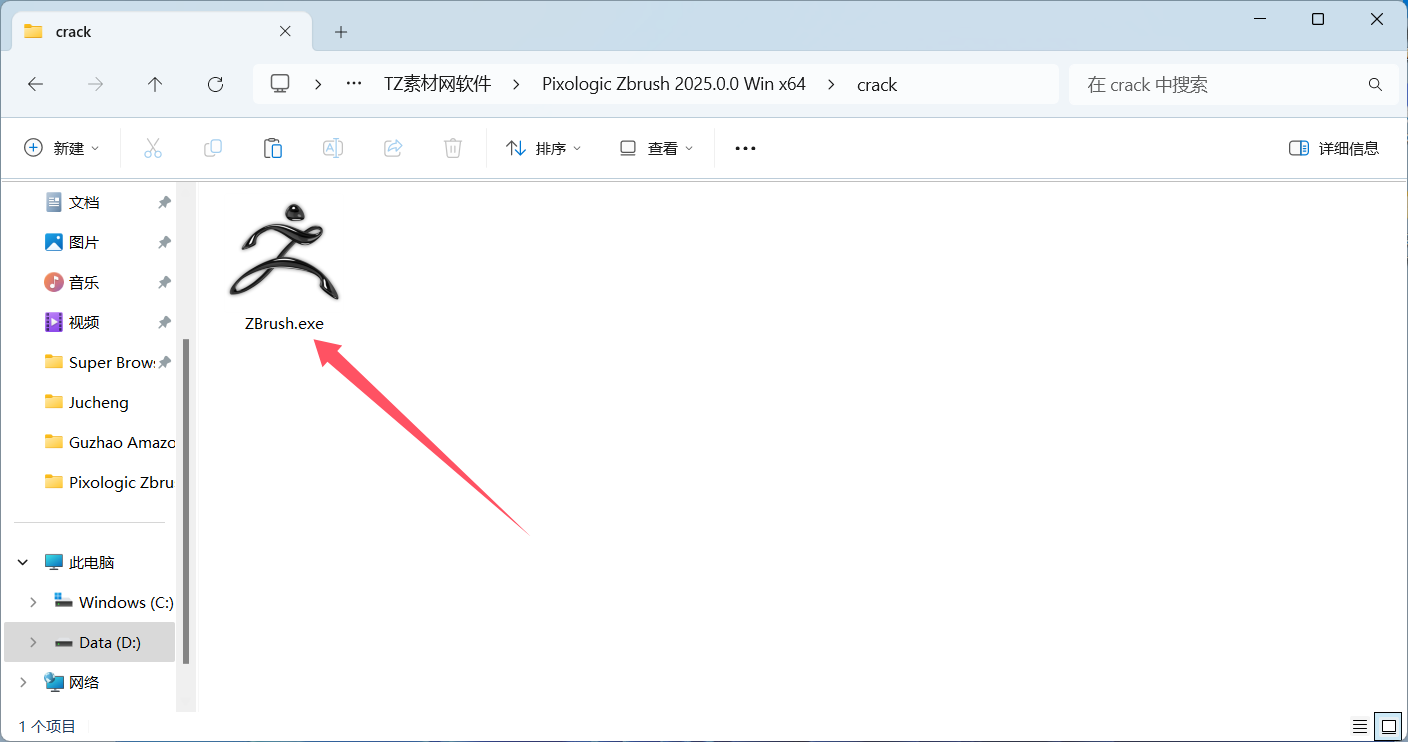Unpin 图片 using its pin icon
1408x742 pixels.
click(164, 242)
